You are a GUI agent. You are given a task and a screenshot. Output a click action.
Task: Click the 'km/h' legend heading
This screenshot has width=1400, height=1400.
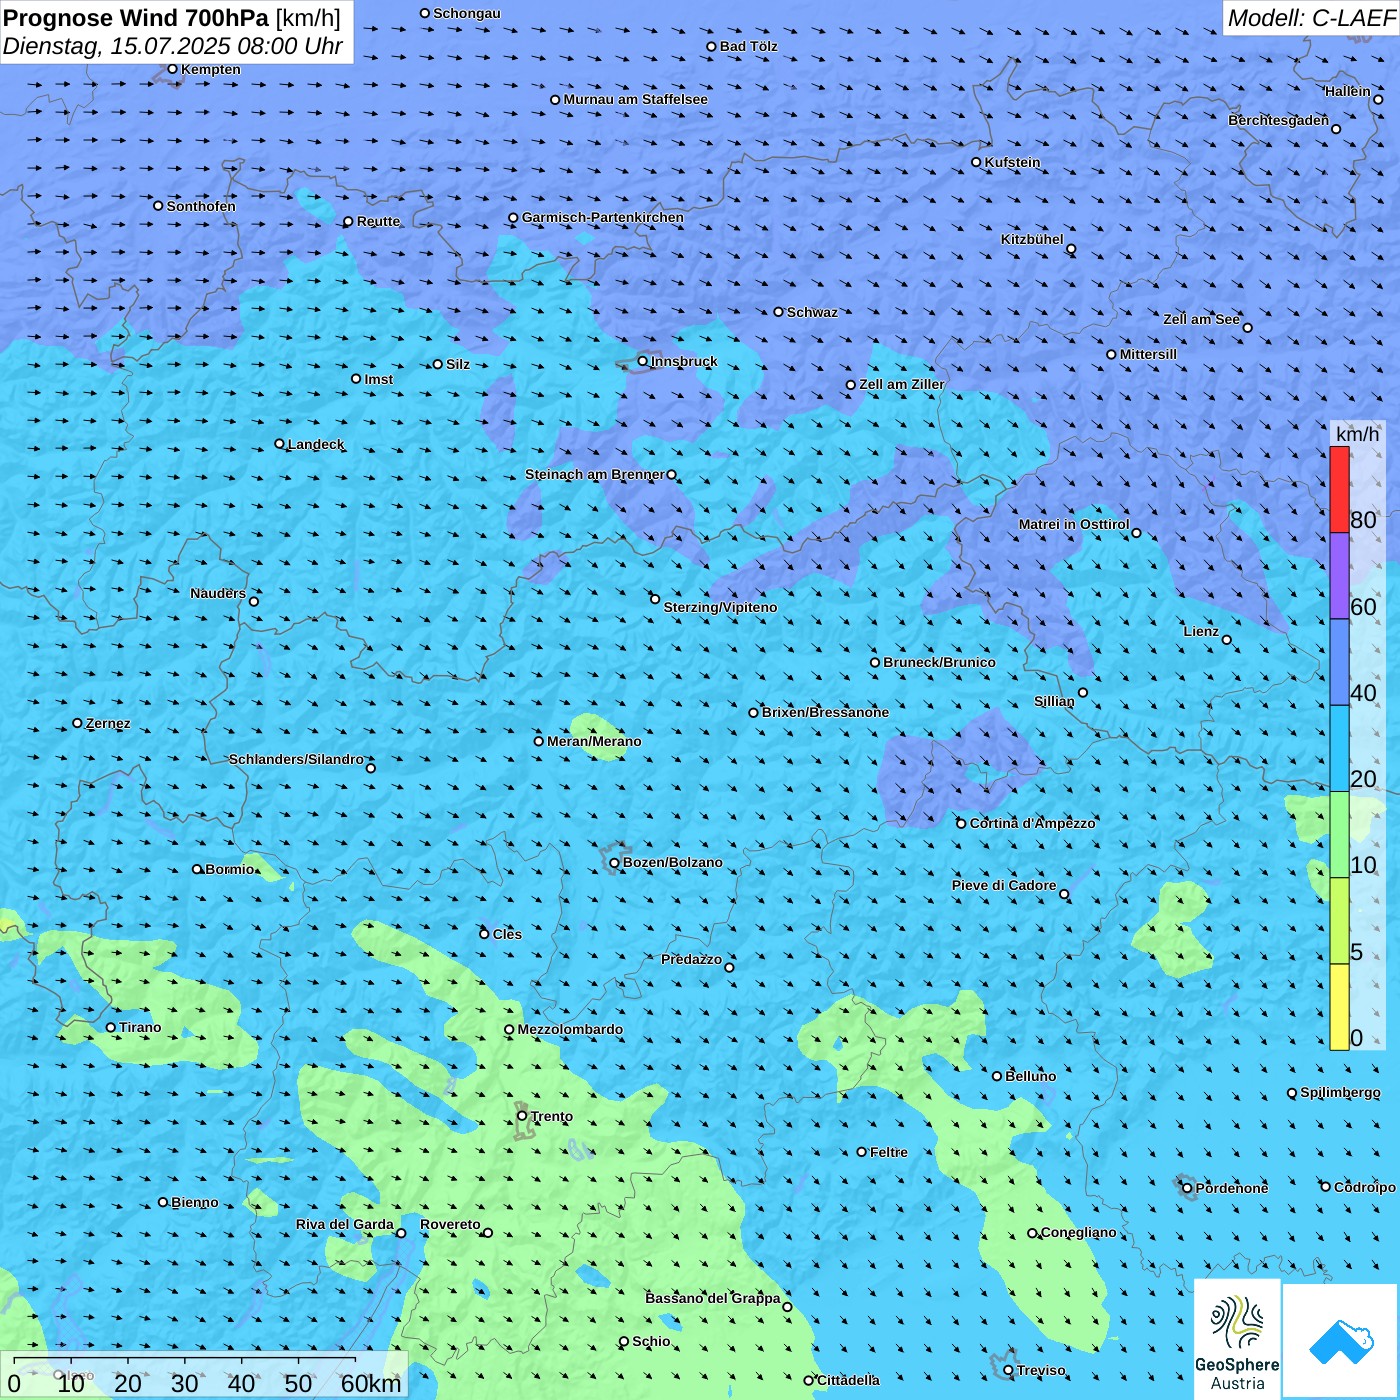(x=1357, y=434)
